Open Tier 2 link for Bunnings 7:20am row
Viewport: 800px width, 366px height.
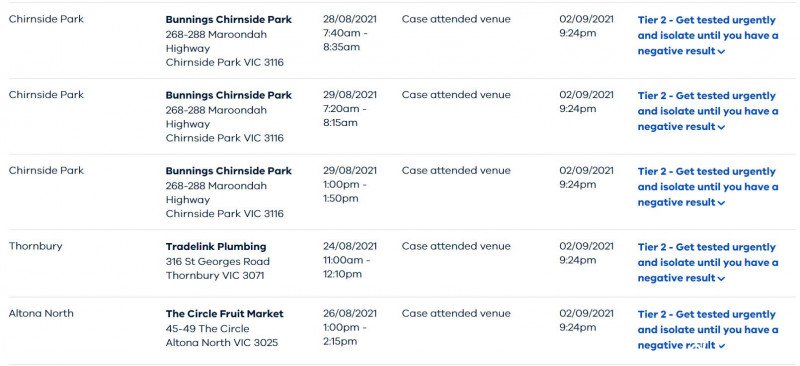pyautogui.click(x=708, y=111)
